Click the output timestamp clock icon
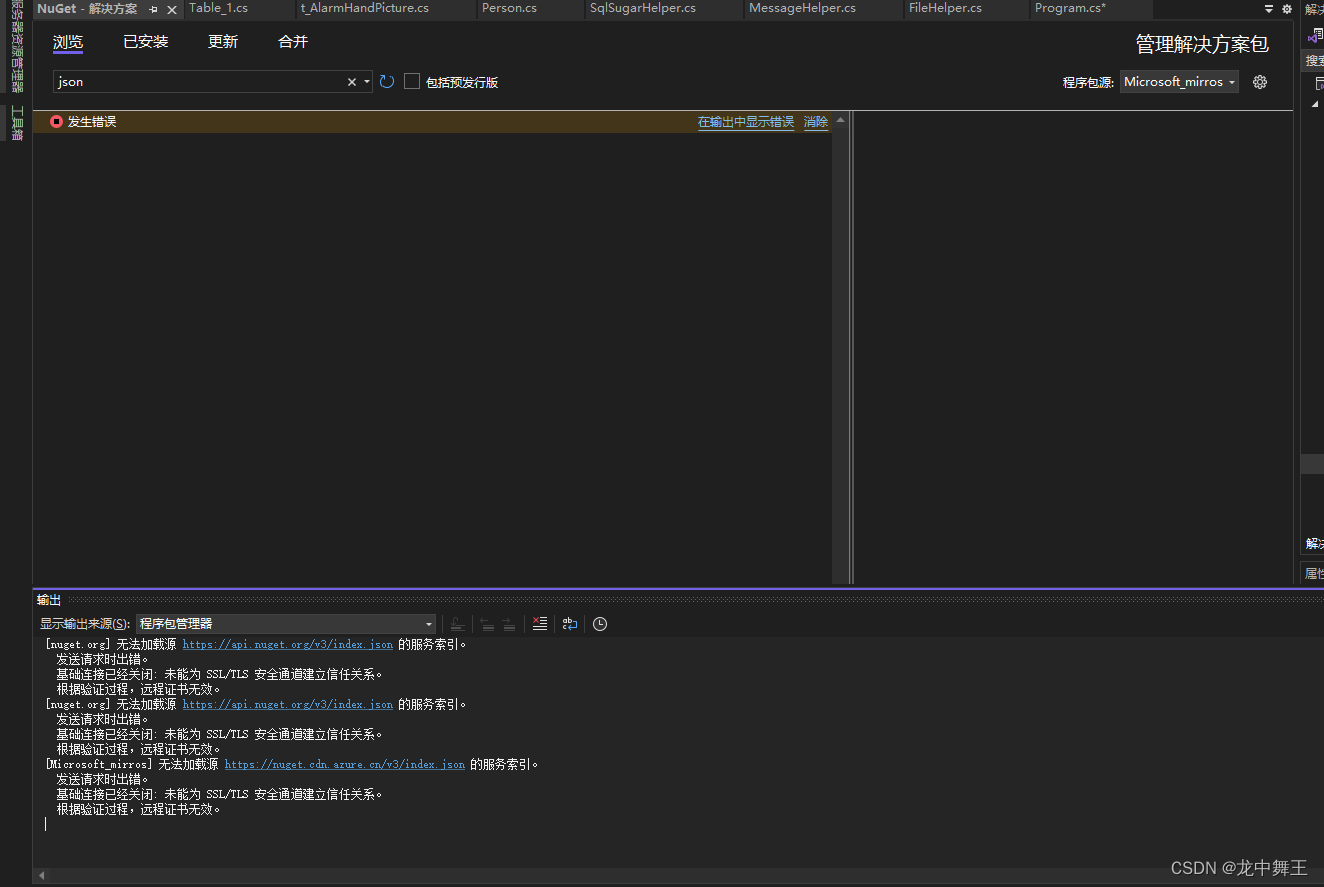This screenshot has width=1324, height=887. pyautogui.click(x=600, y=623)
